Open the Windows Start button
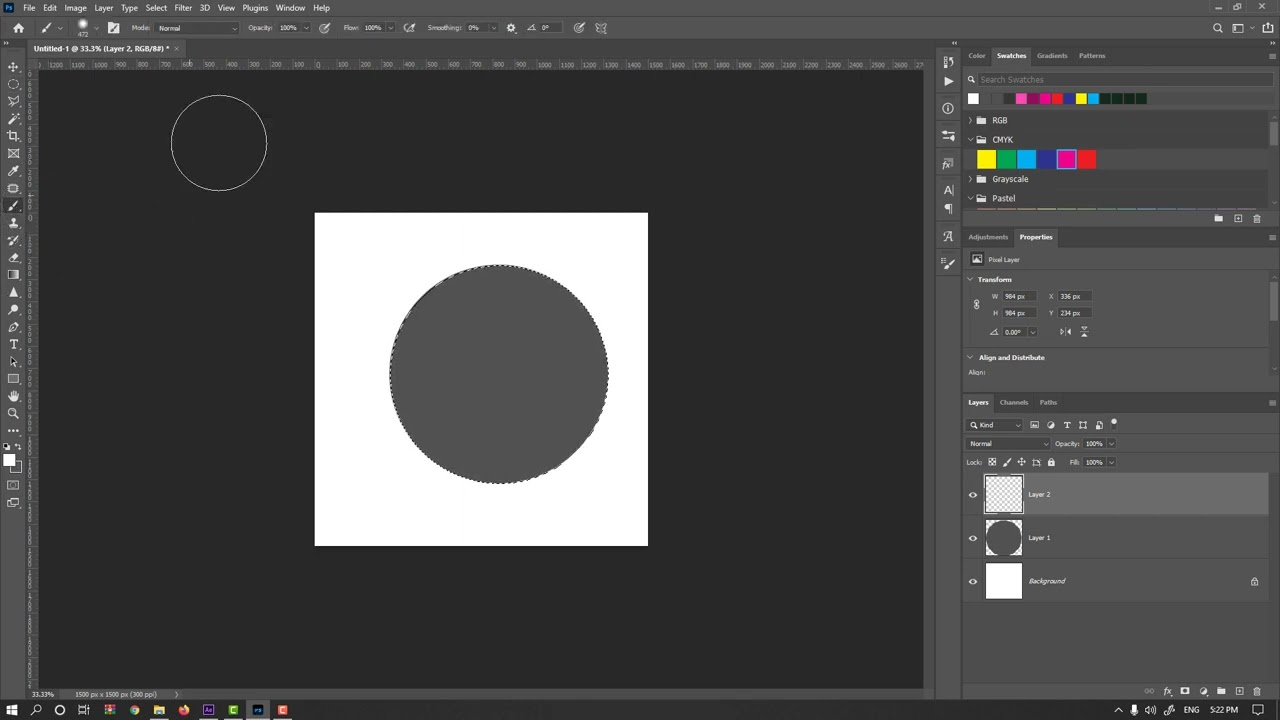This screenshot has height=720, width=1280. tap(12, 710)
